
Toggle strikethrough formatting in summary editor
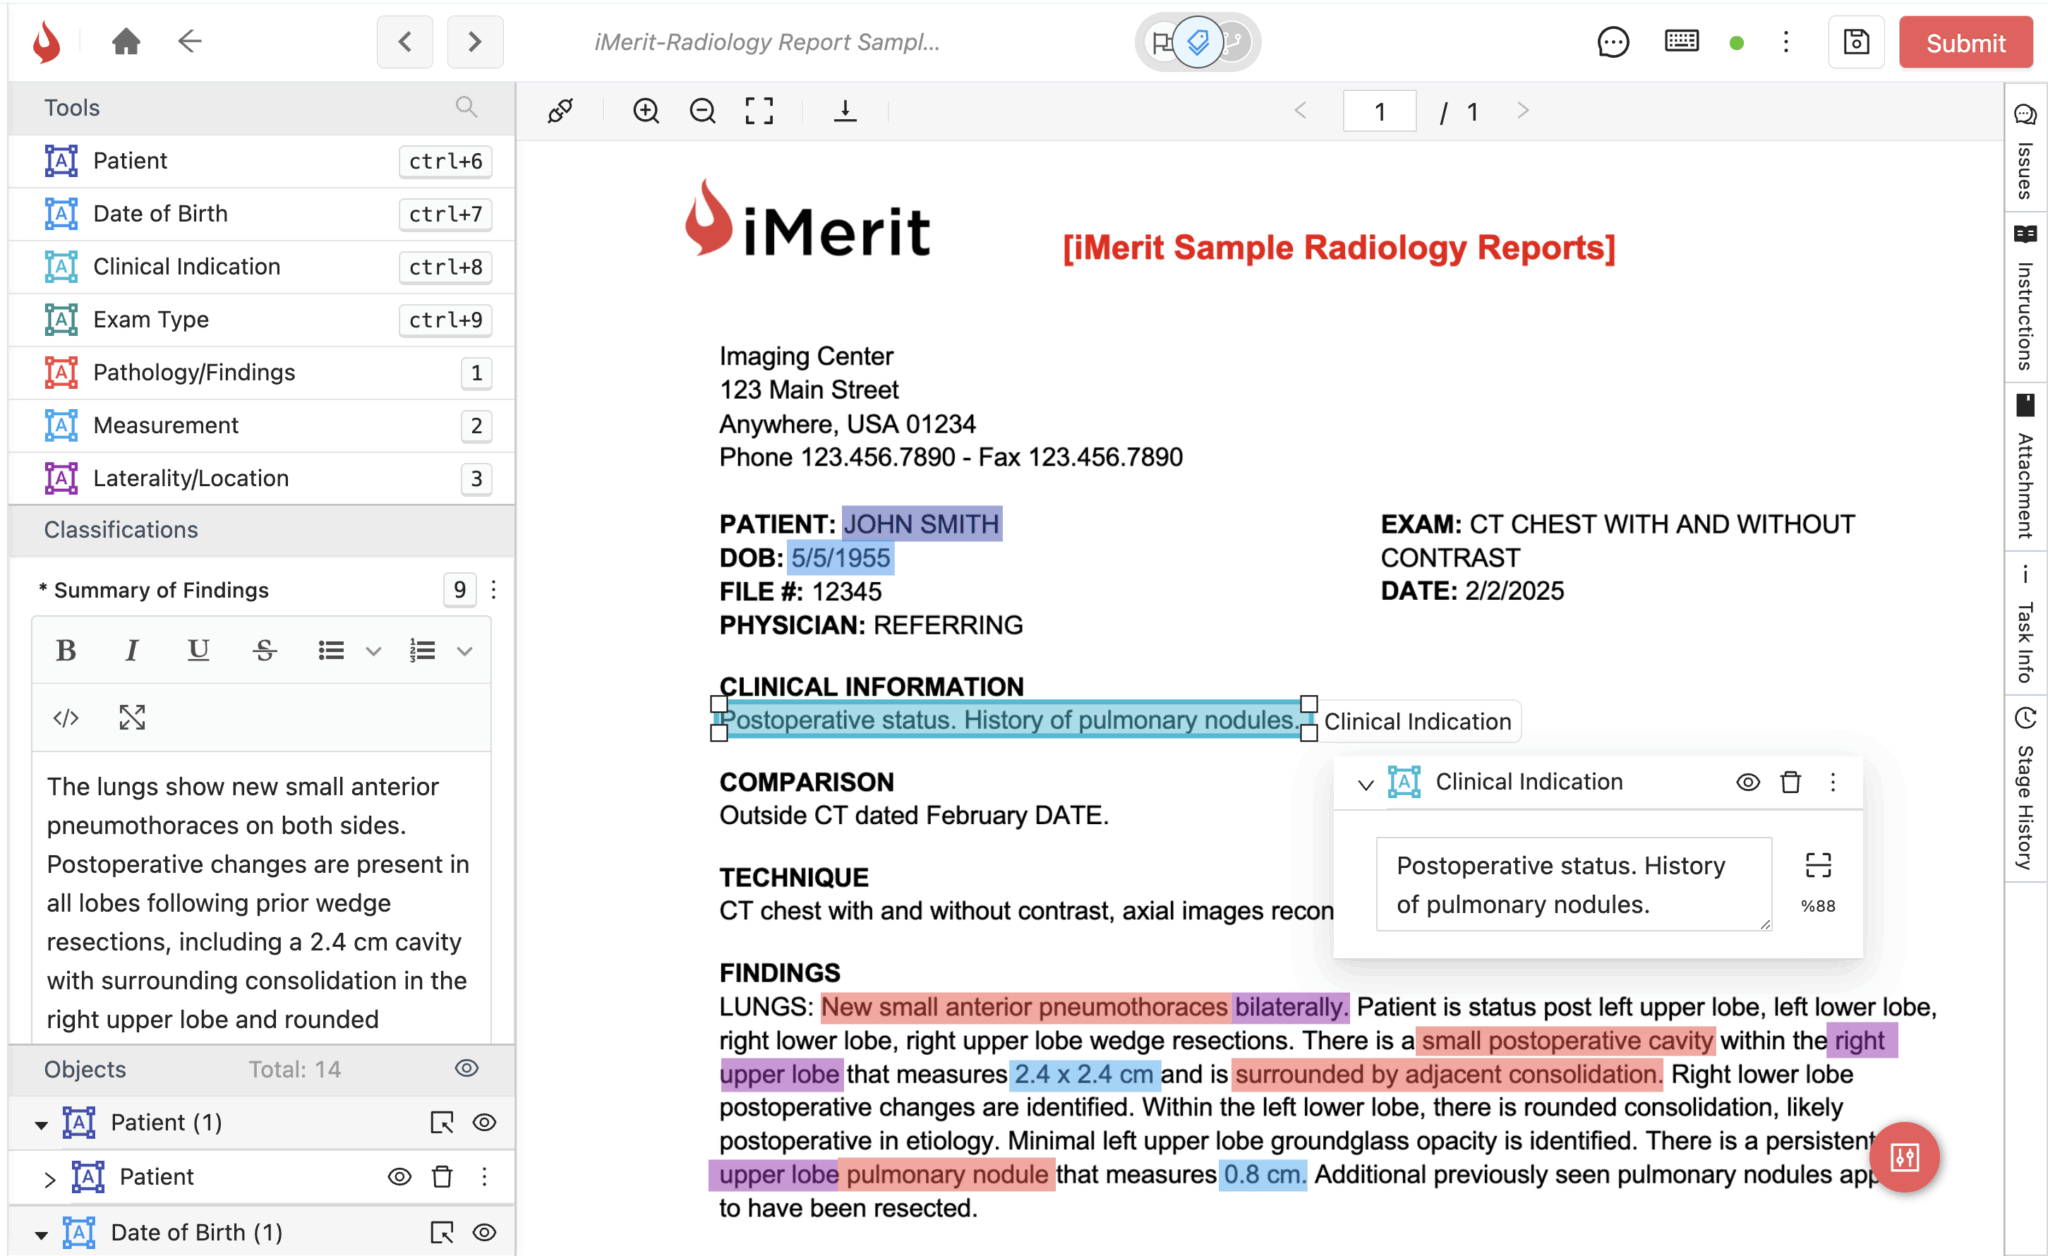tap(264, 651)
